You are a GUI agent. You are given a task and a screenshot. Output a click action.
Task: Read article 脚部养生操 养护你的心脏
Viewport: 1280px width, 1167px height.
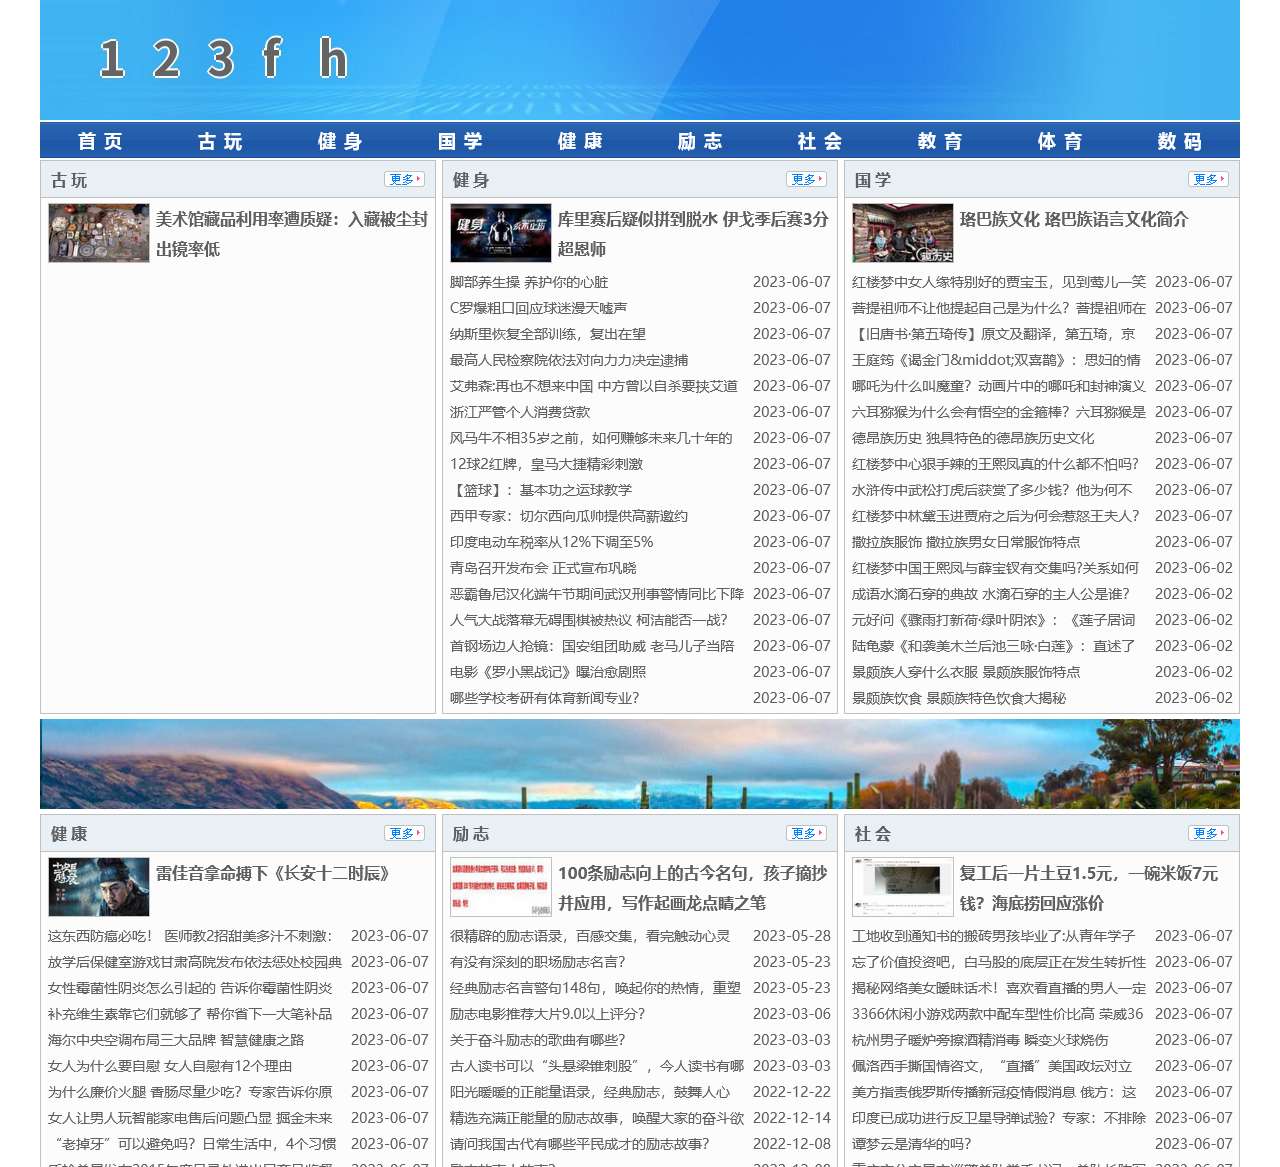(529, 283)
